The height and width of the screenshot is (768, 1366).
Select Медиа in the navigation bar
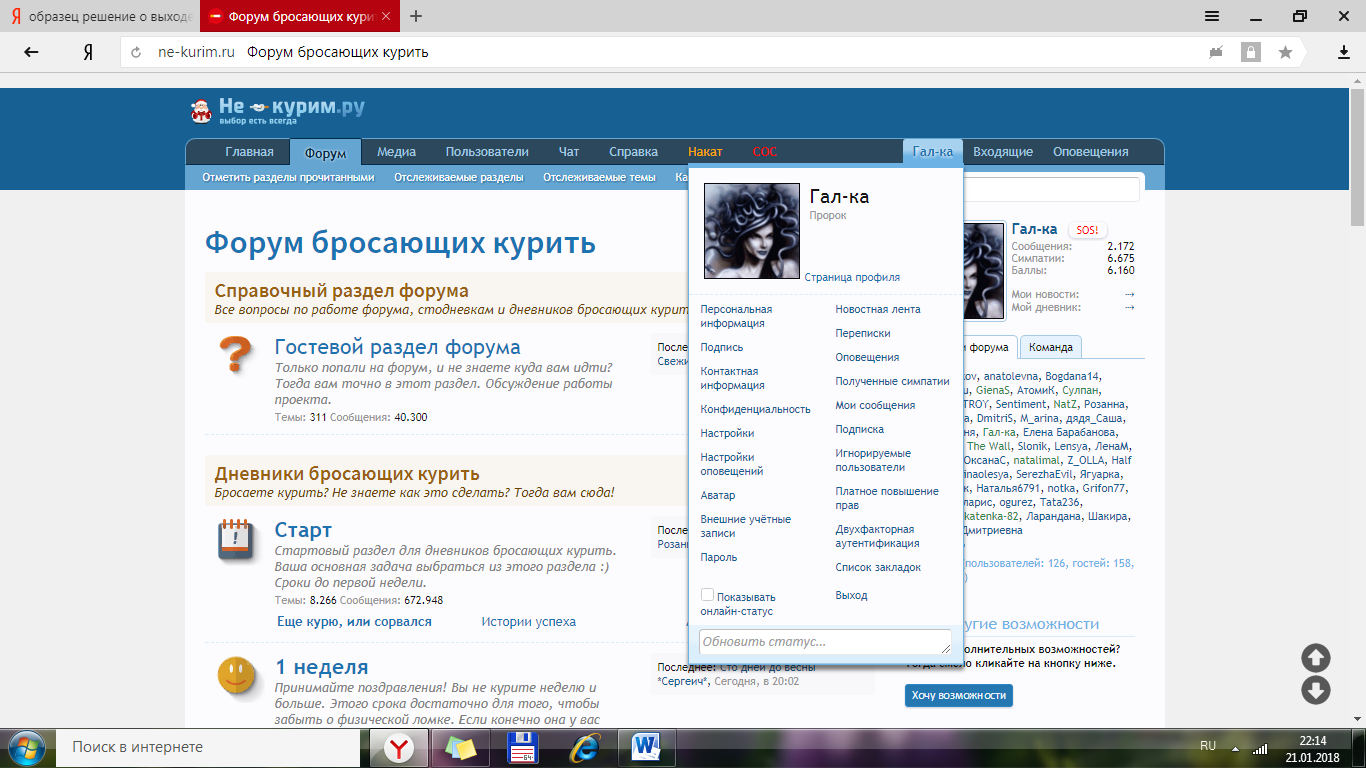[x=396, y=152]
